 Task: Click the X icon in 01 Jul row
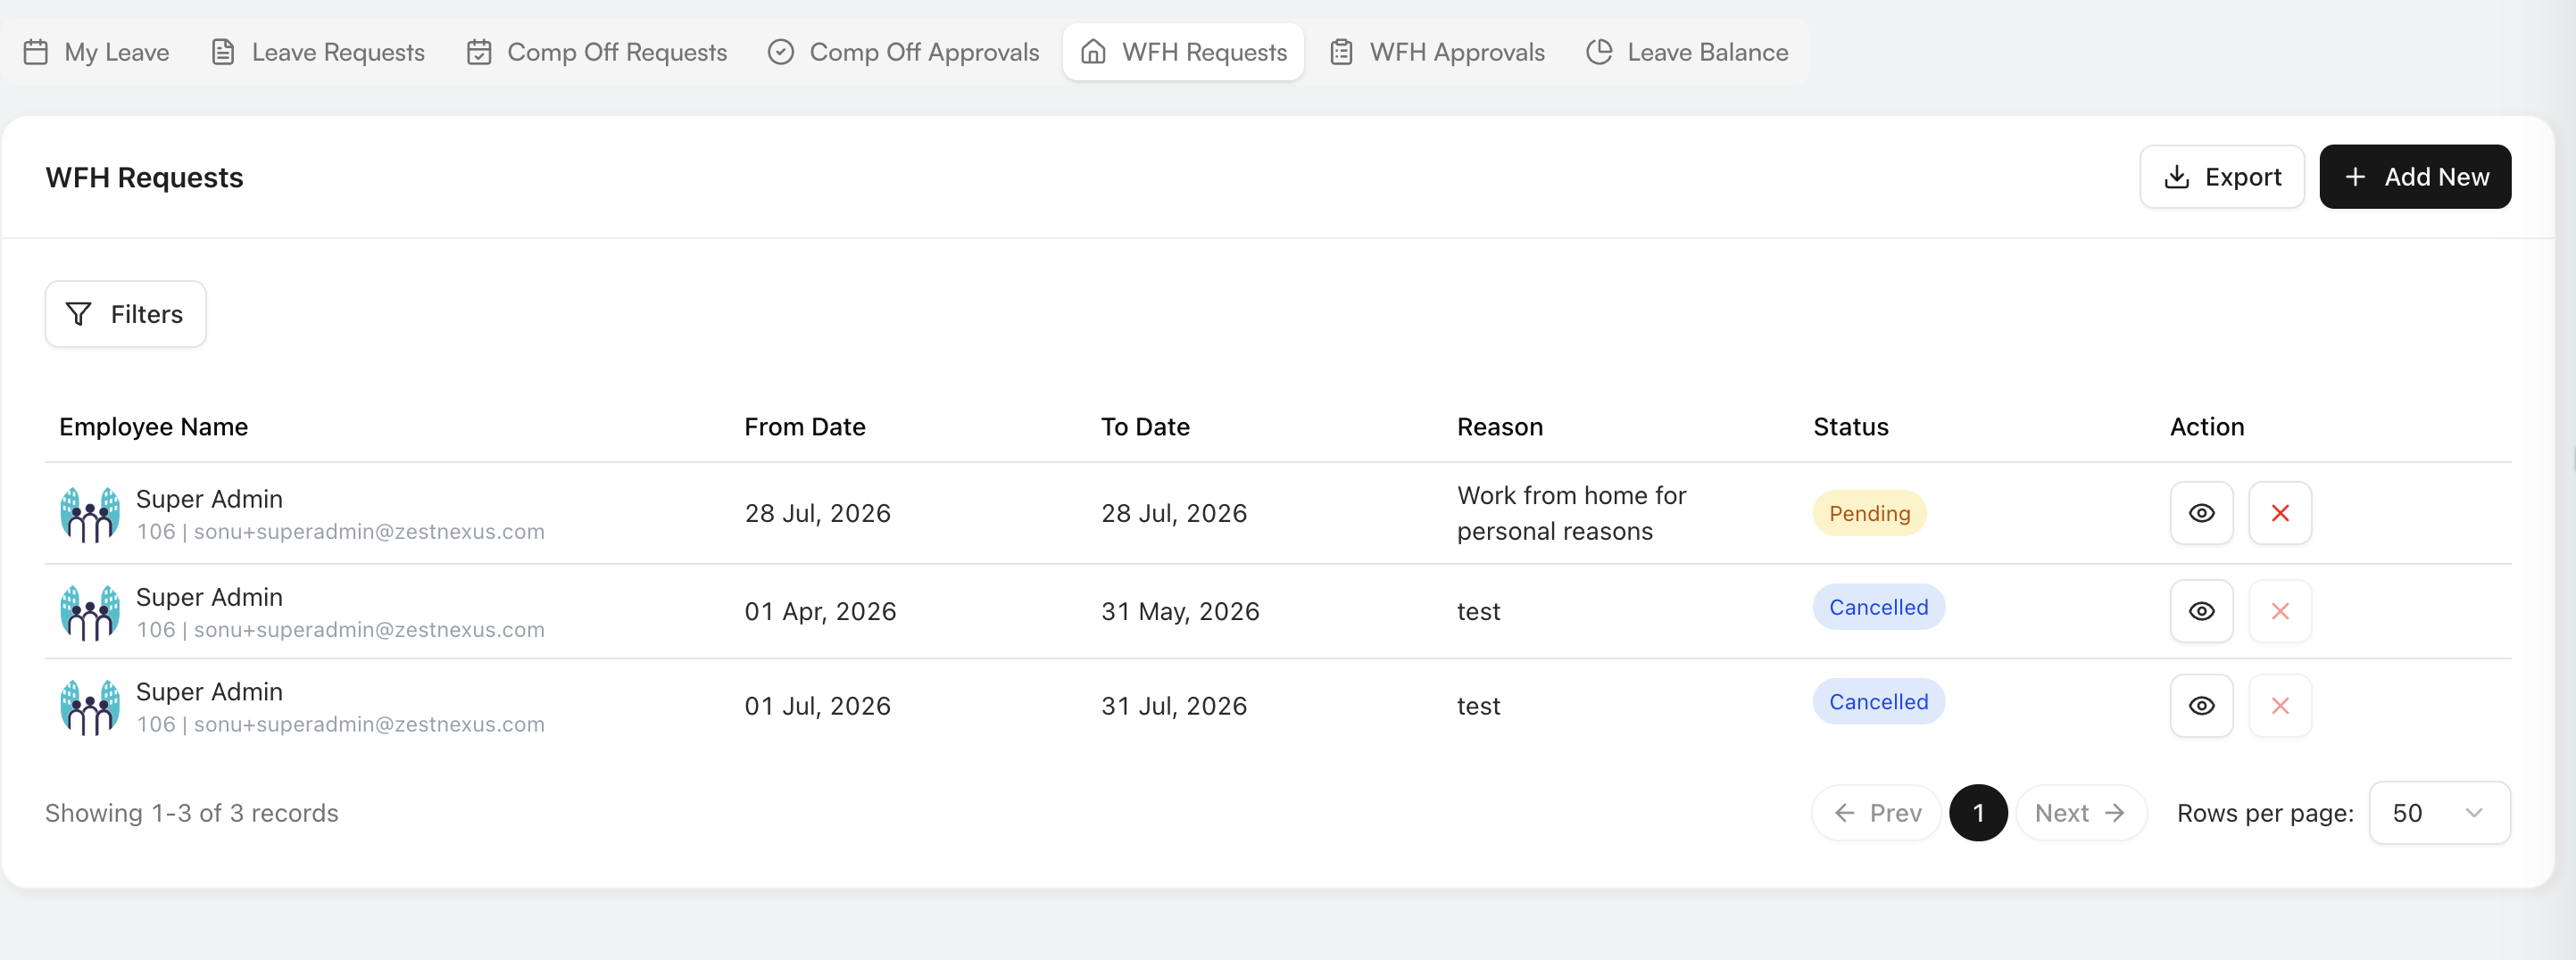[x=2279, y=706]
